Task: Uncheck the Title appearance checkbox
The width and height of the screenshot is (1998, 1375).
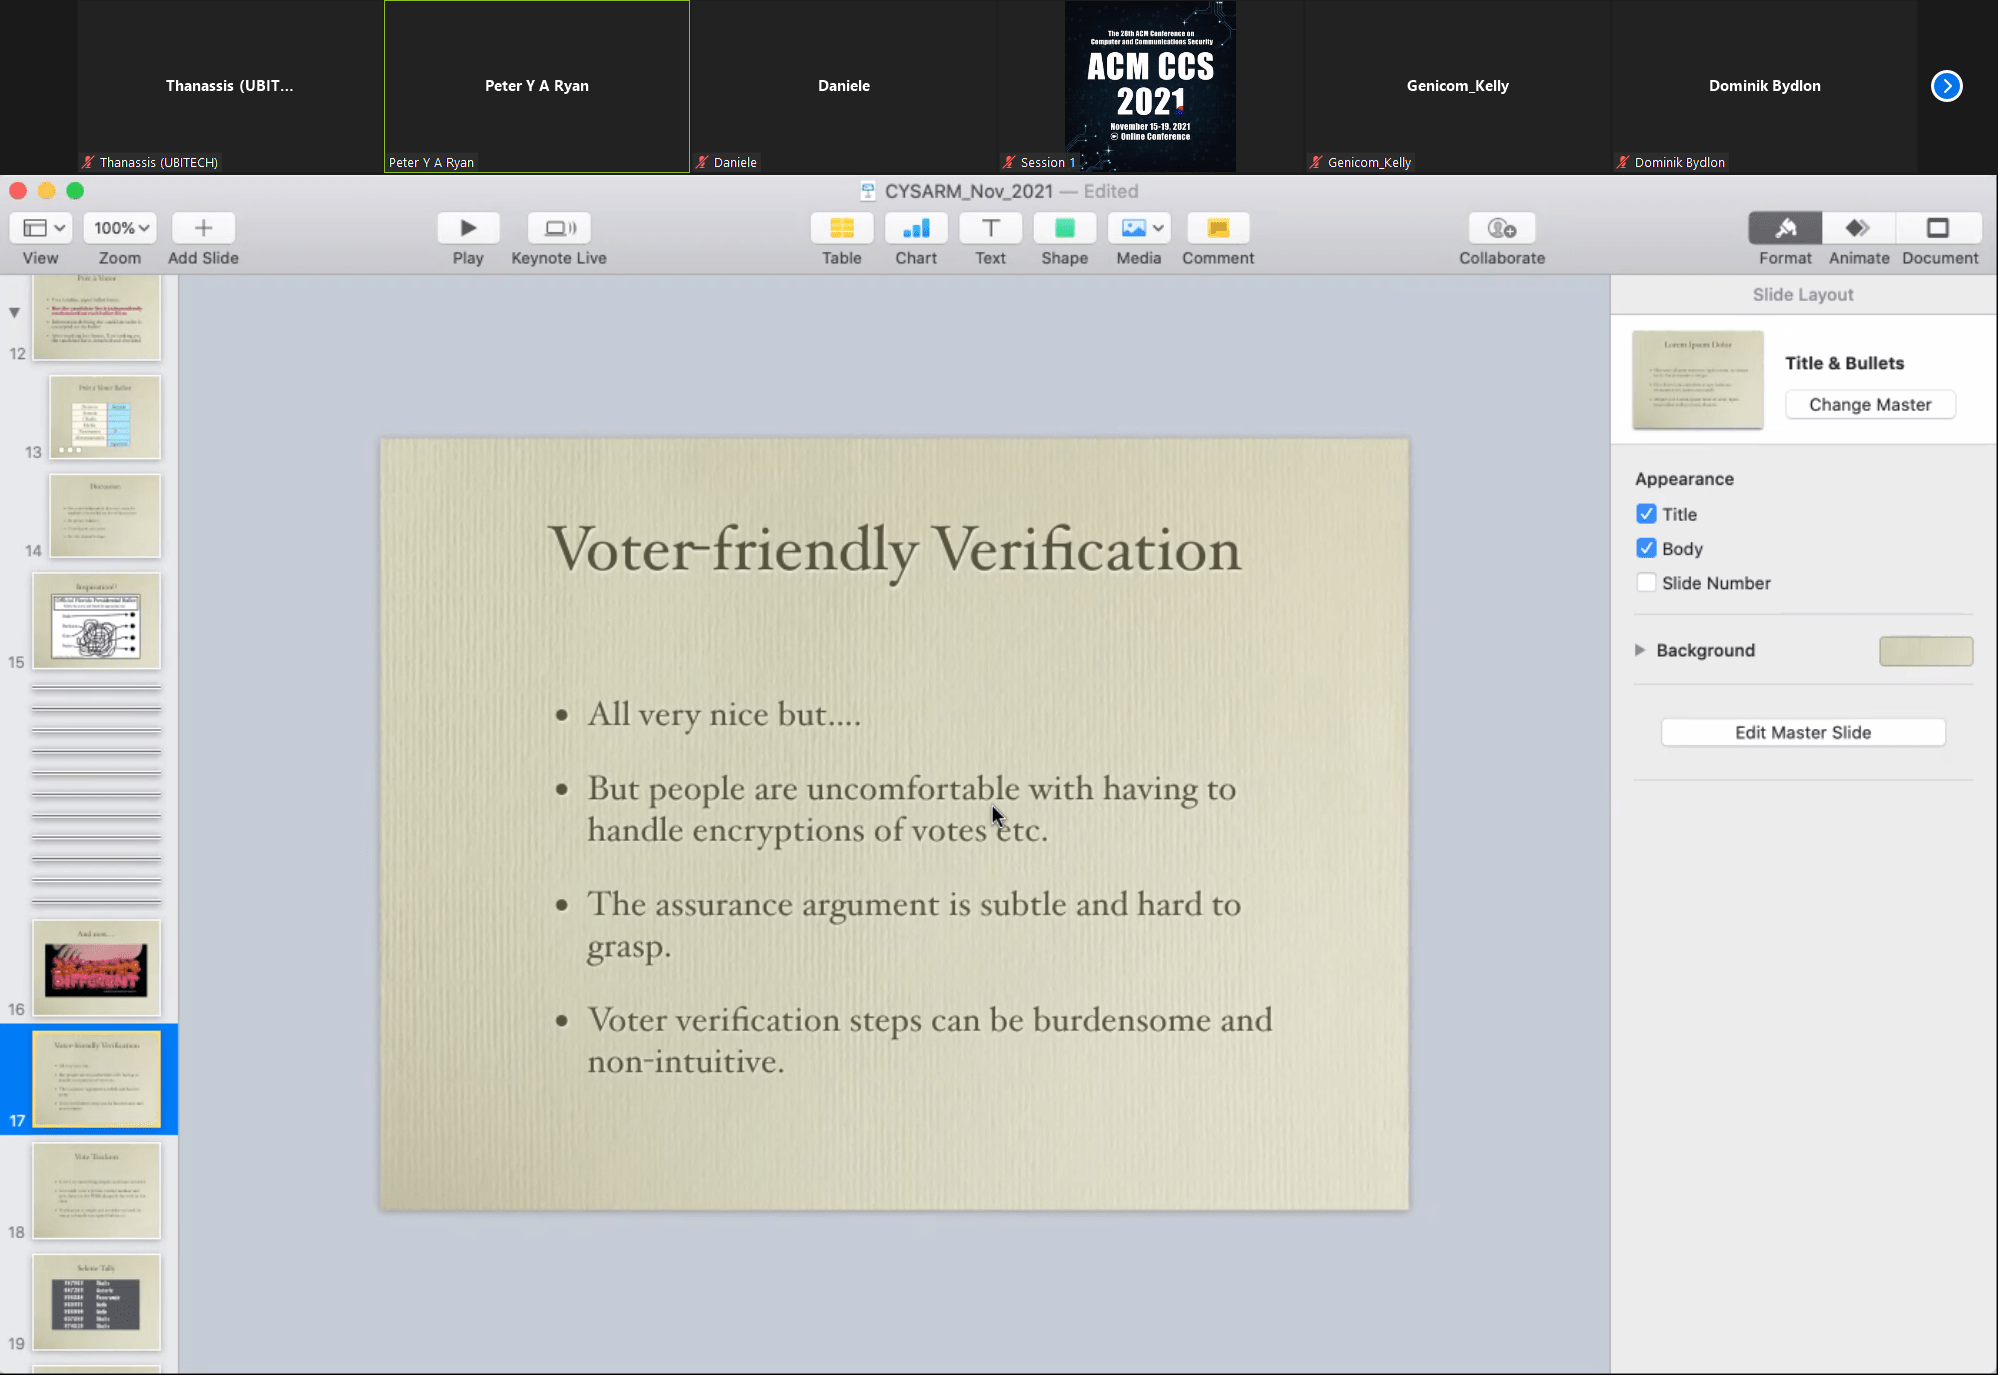Action: click(1646, 514)
